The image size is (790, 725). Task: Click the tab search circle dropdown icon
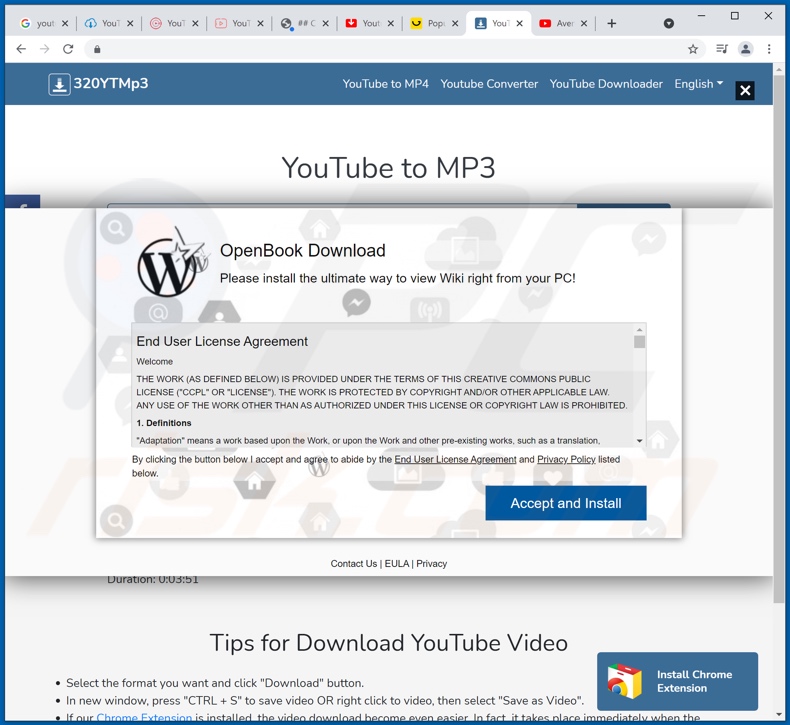(x=669, y=23)
